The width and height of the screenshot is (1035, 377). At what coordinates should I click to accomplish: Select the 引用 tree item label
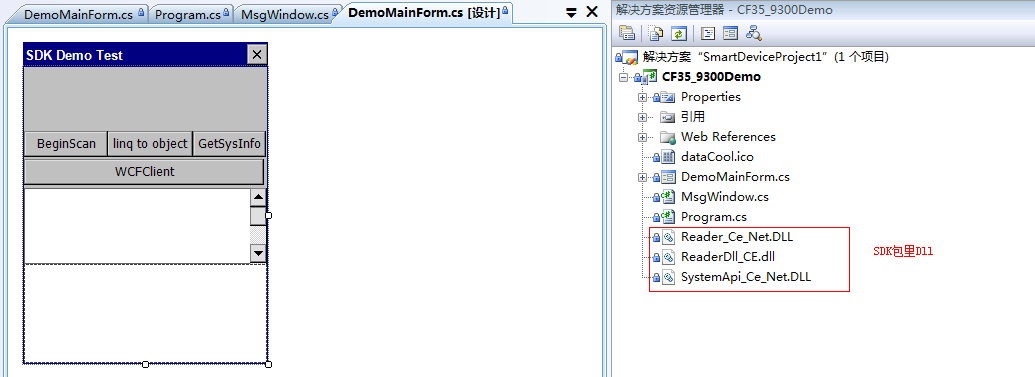point(692,117)
